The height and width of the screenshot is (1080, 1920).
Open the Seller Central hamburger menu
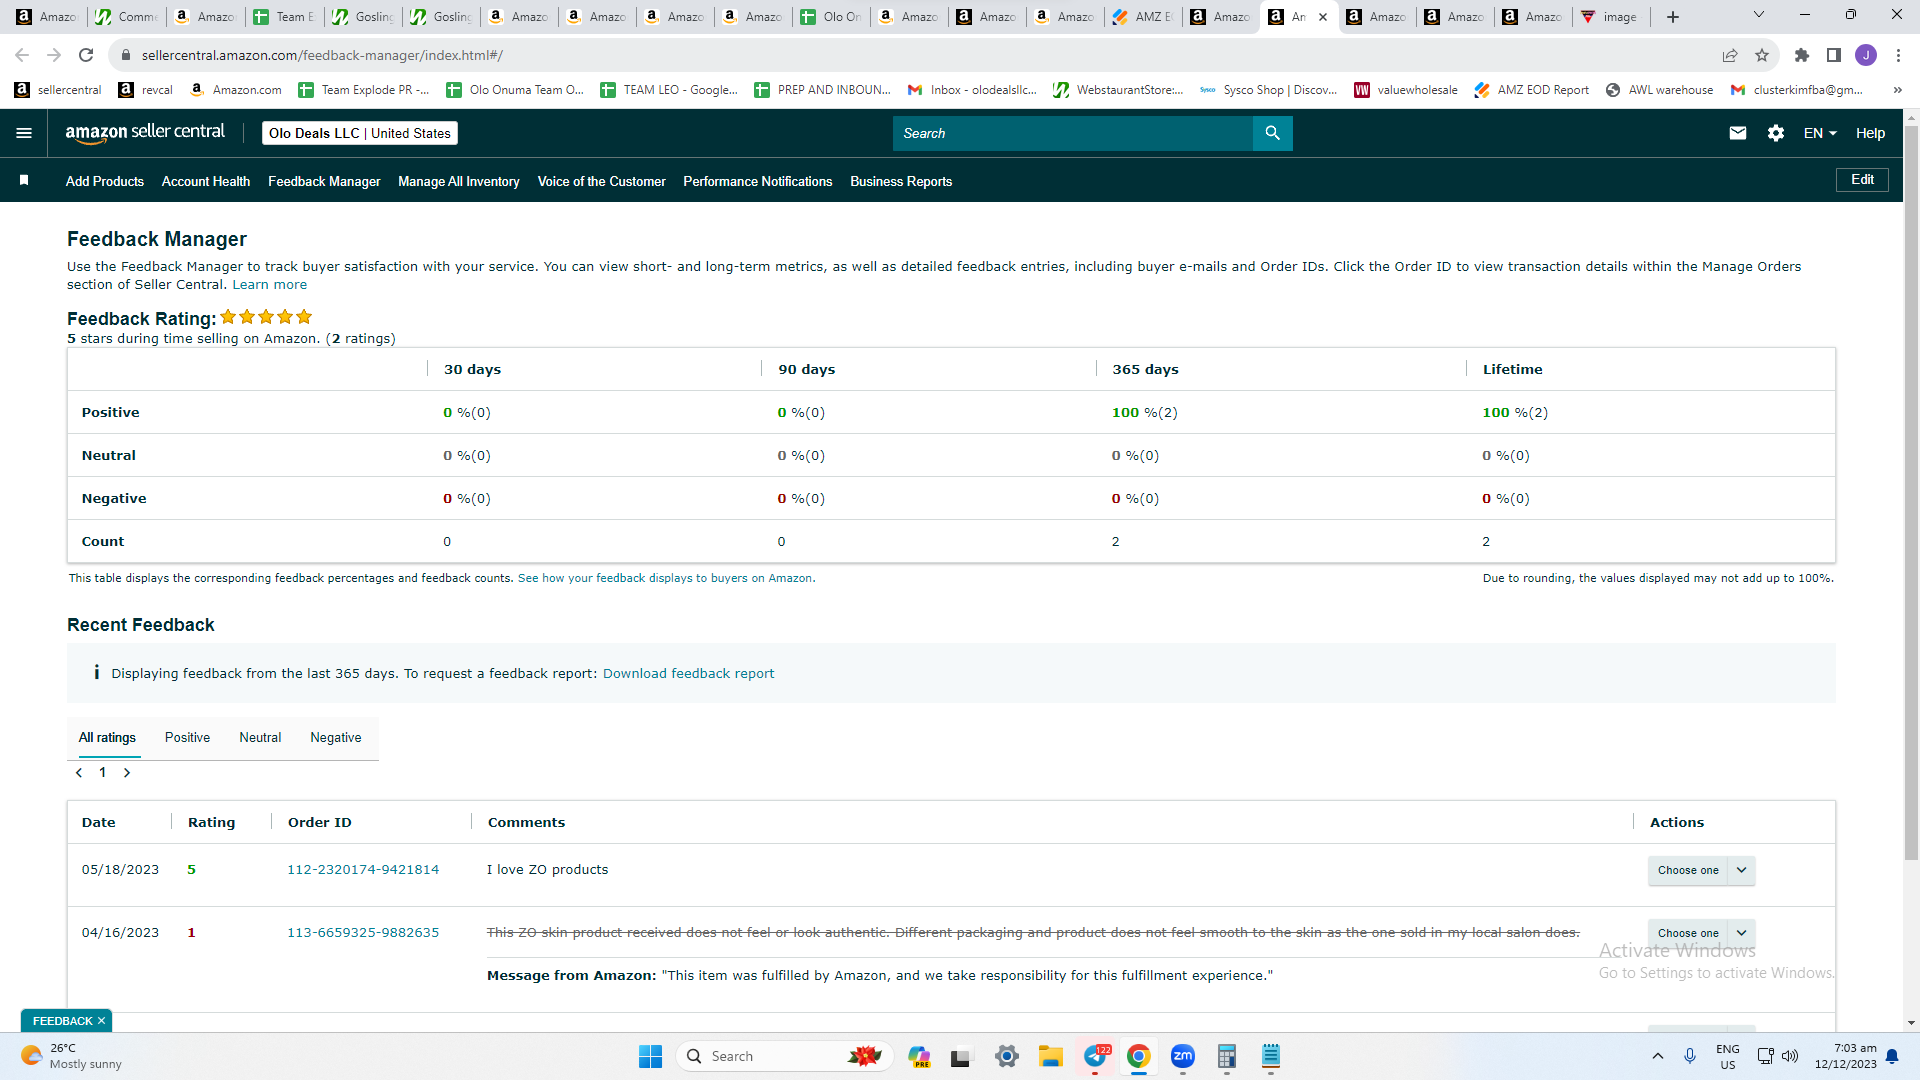click(x=24, y=133)
